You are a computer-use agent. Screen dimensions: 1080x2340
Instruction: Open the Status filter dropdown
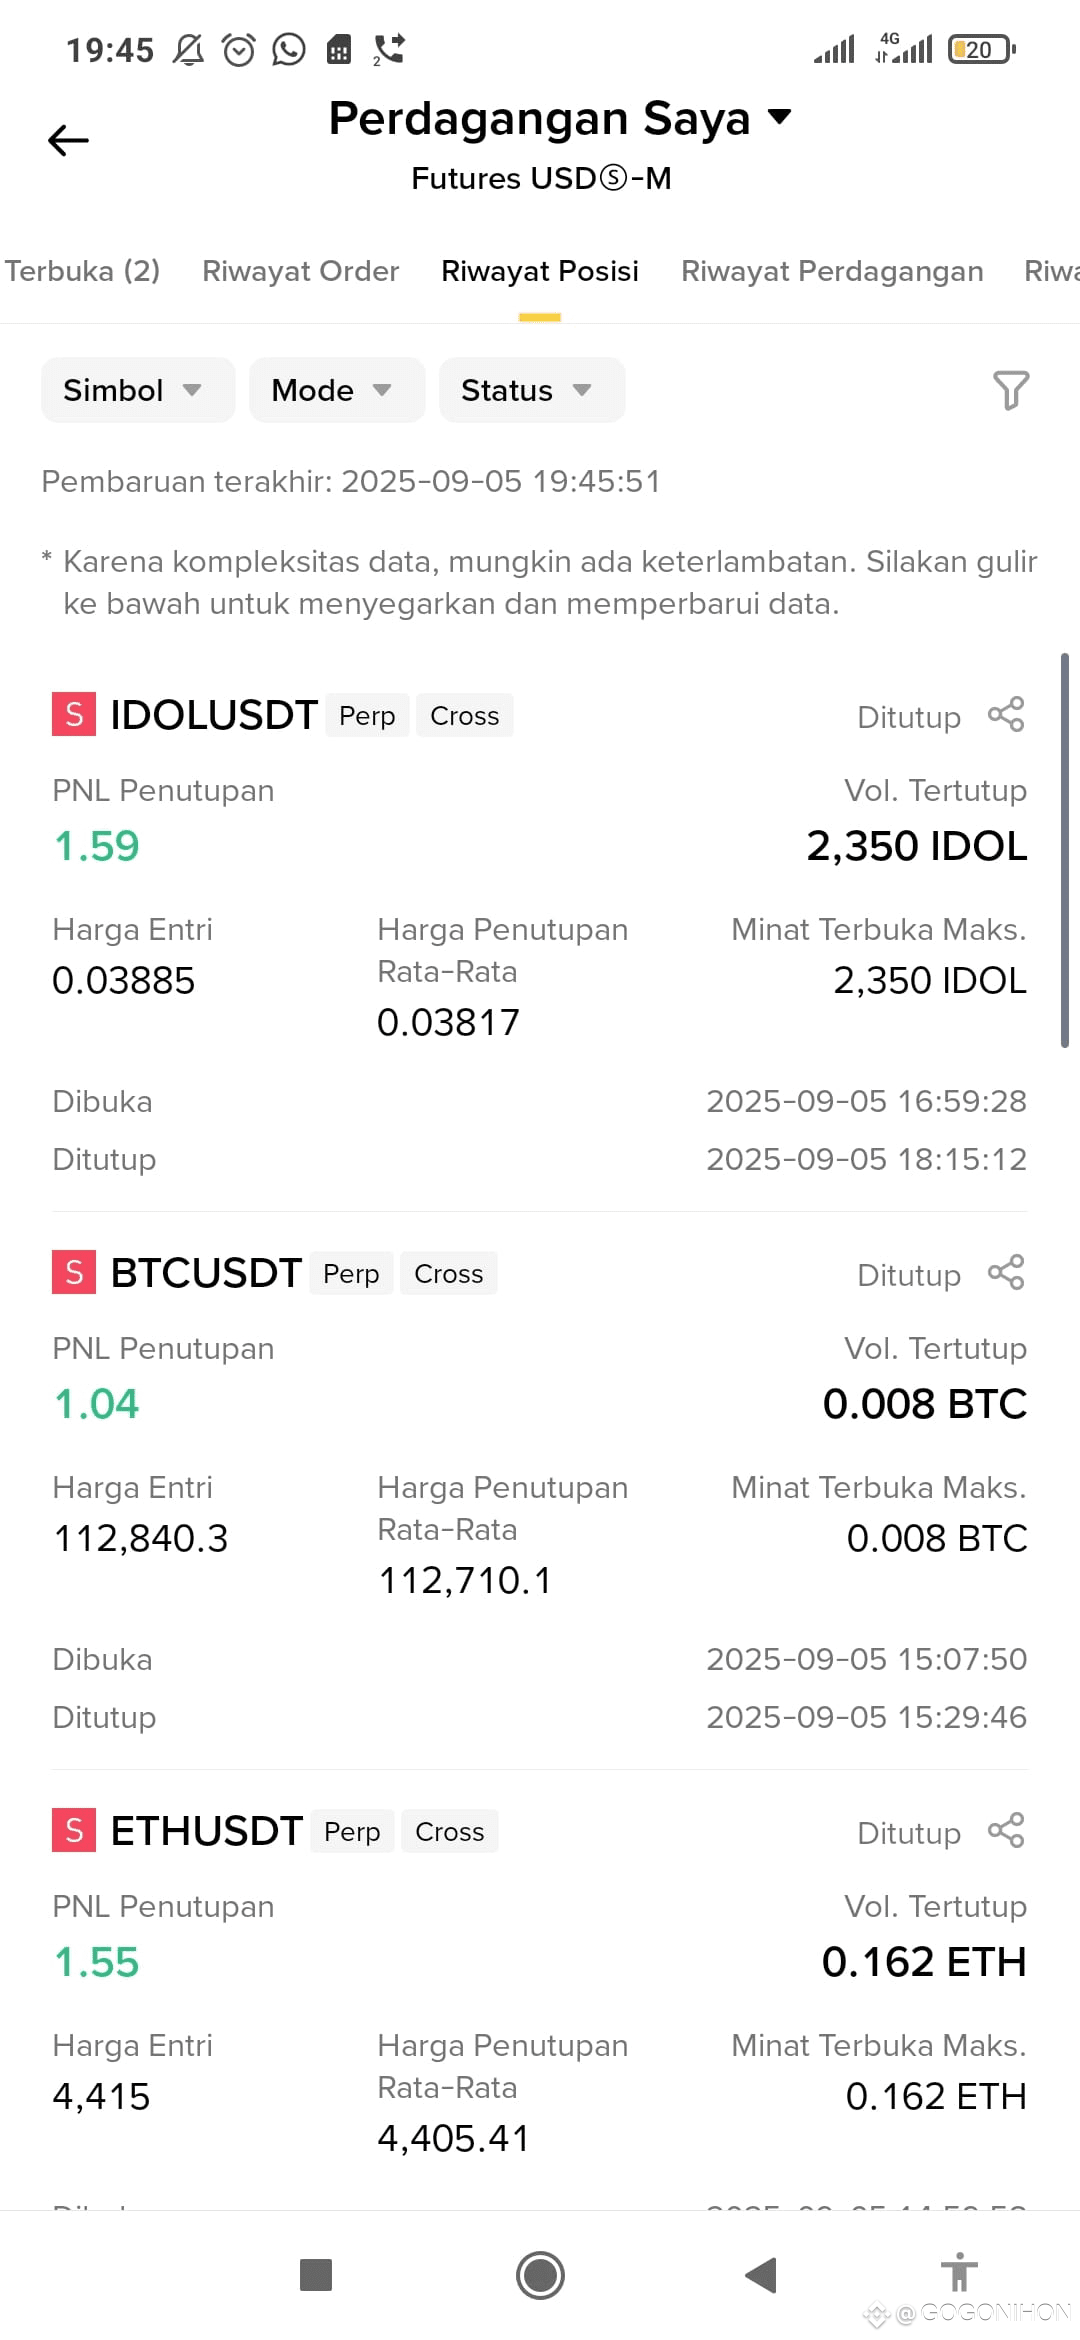click(x=532, y=390)
